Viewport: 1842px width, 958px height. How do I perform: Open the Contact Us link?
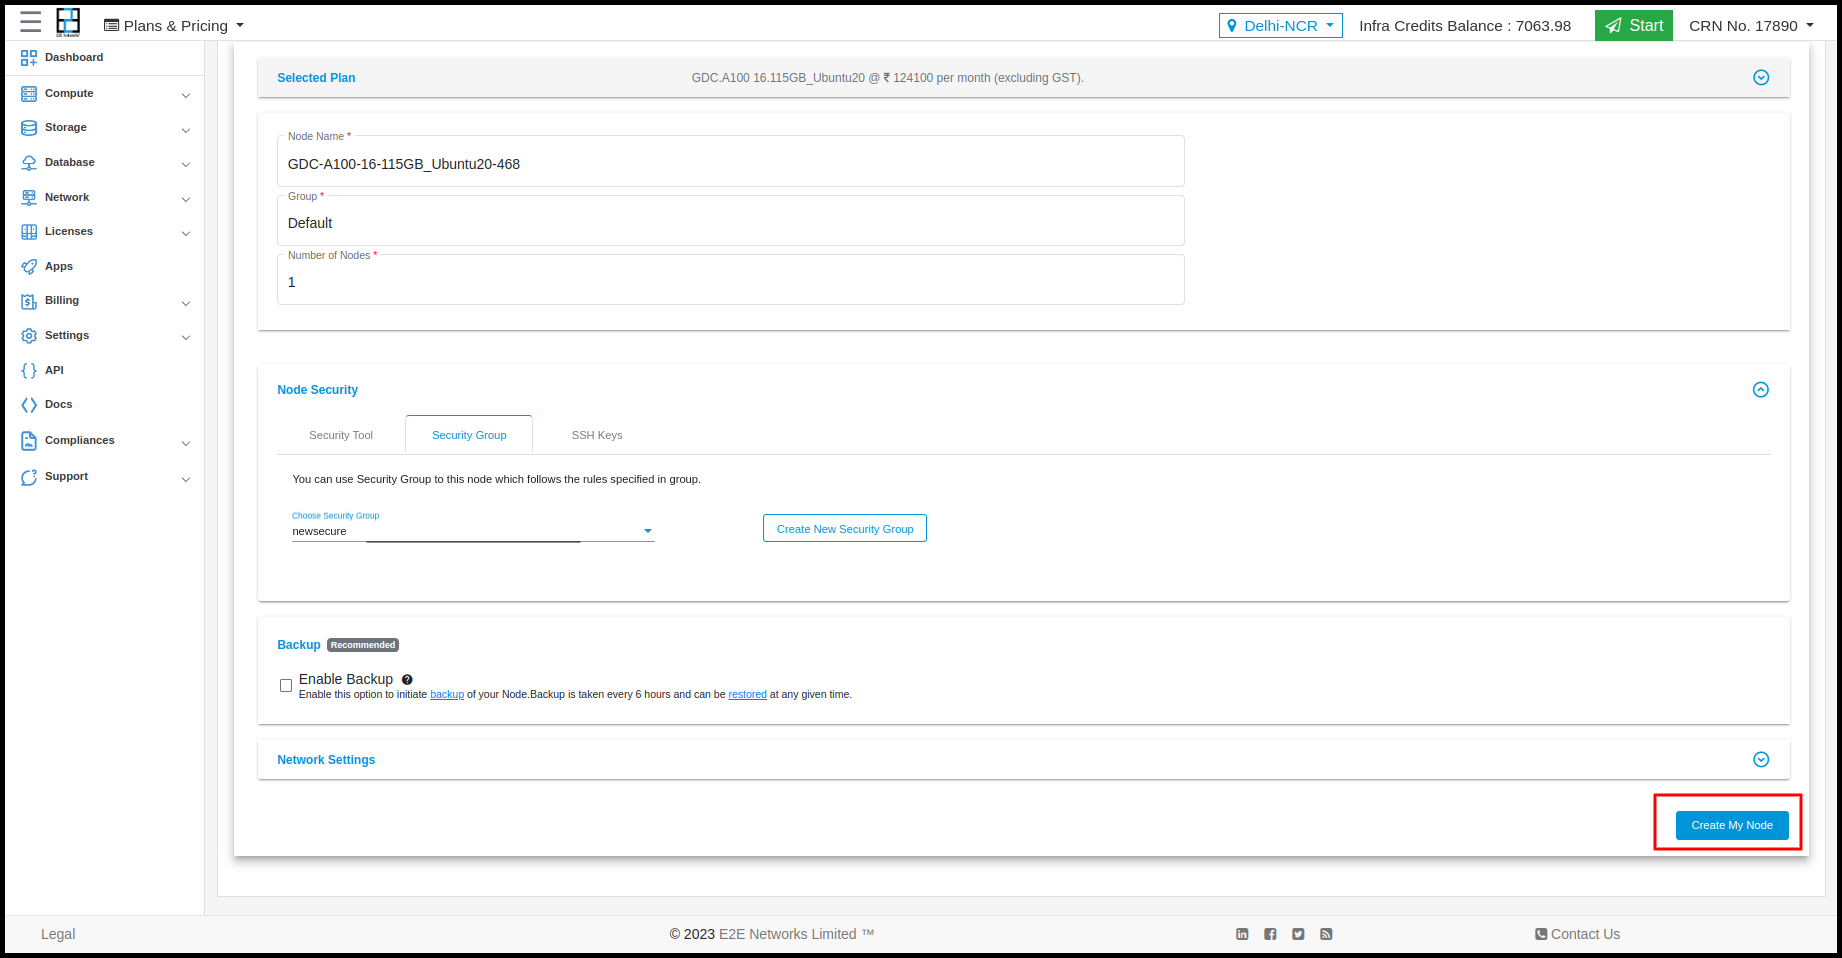pyautogui.click(x=1578, y=934)
